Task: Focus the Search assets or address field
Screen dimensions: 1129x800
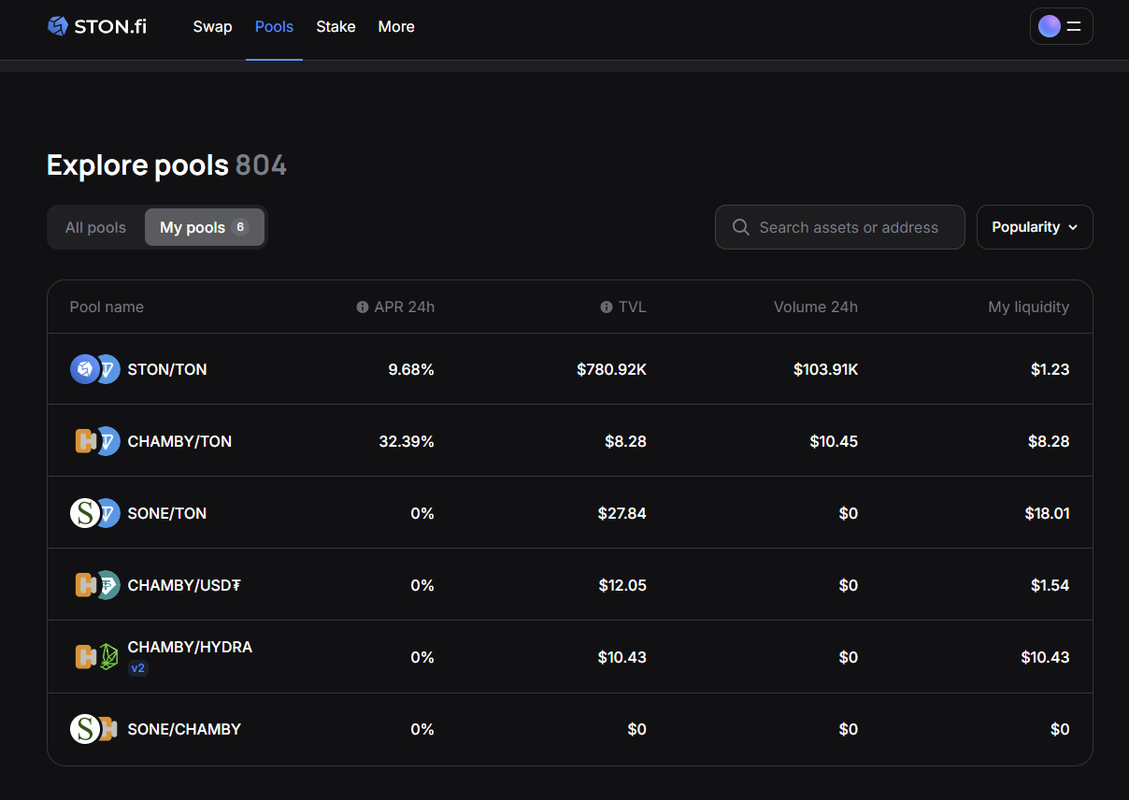Action: point(840,228)
